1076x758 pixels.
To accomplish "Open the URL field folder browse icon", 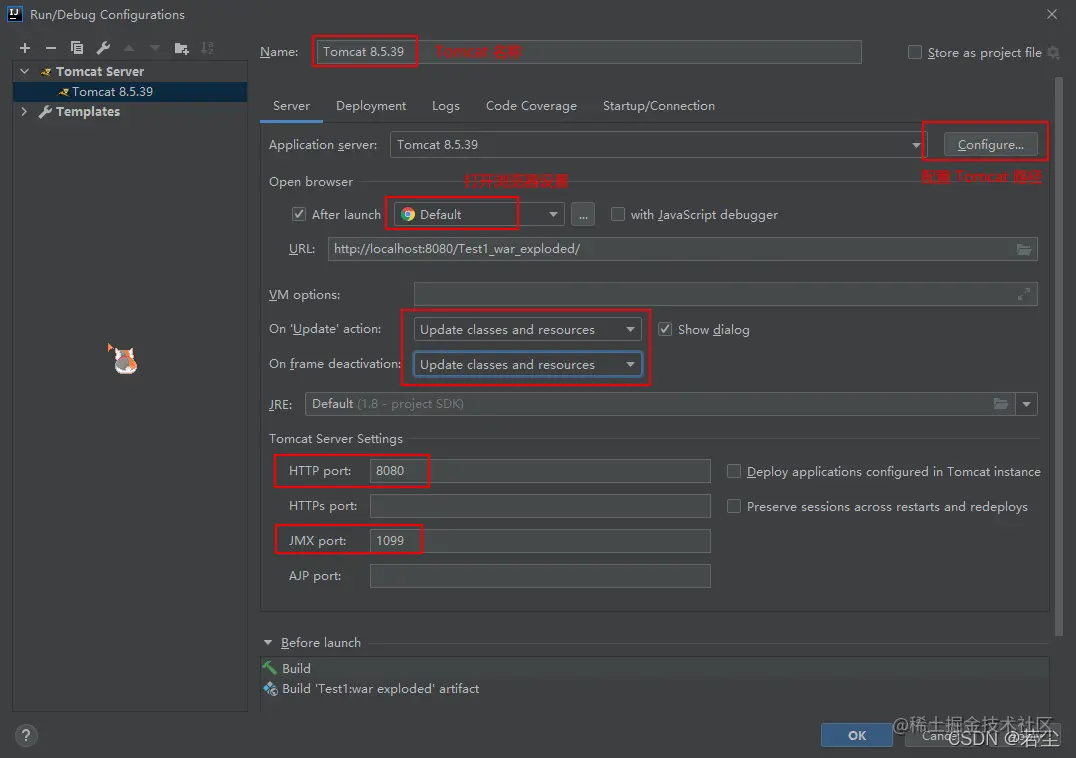I will [x=1024, y=248].
